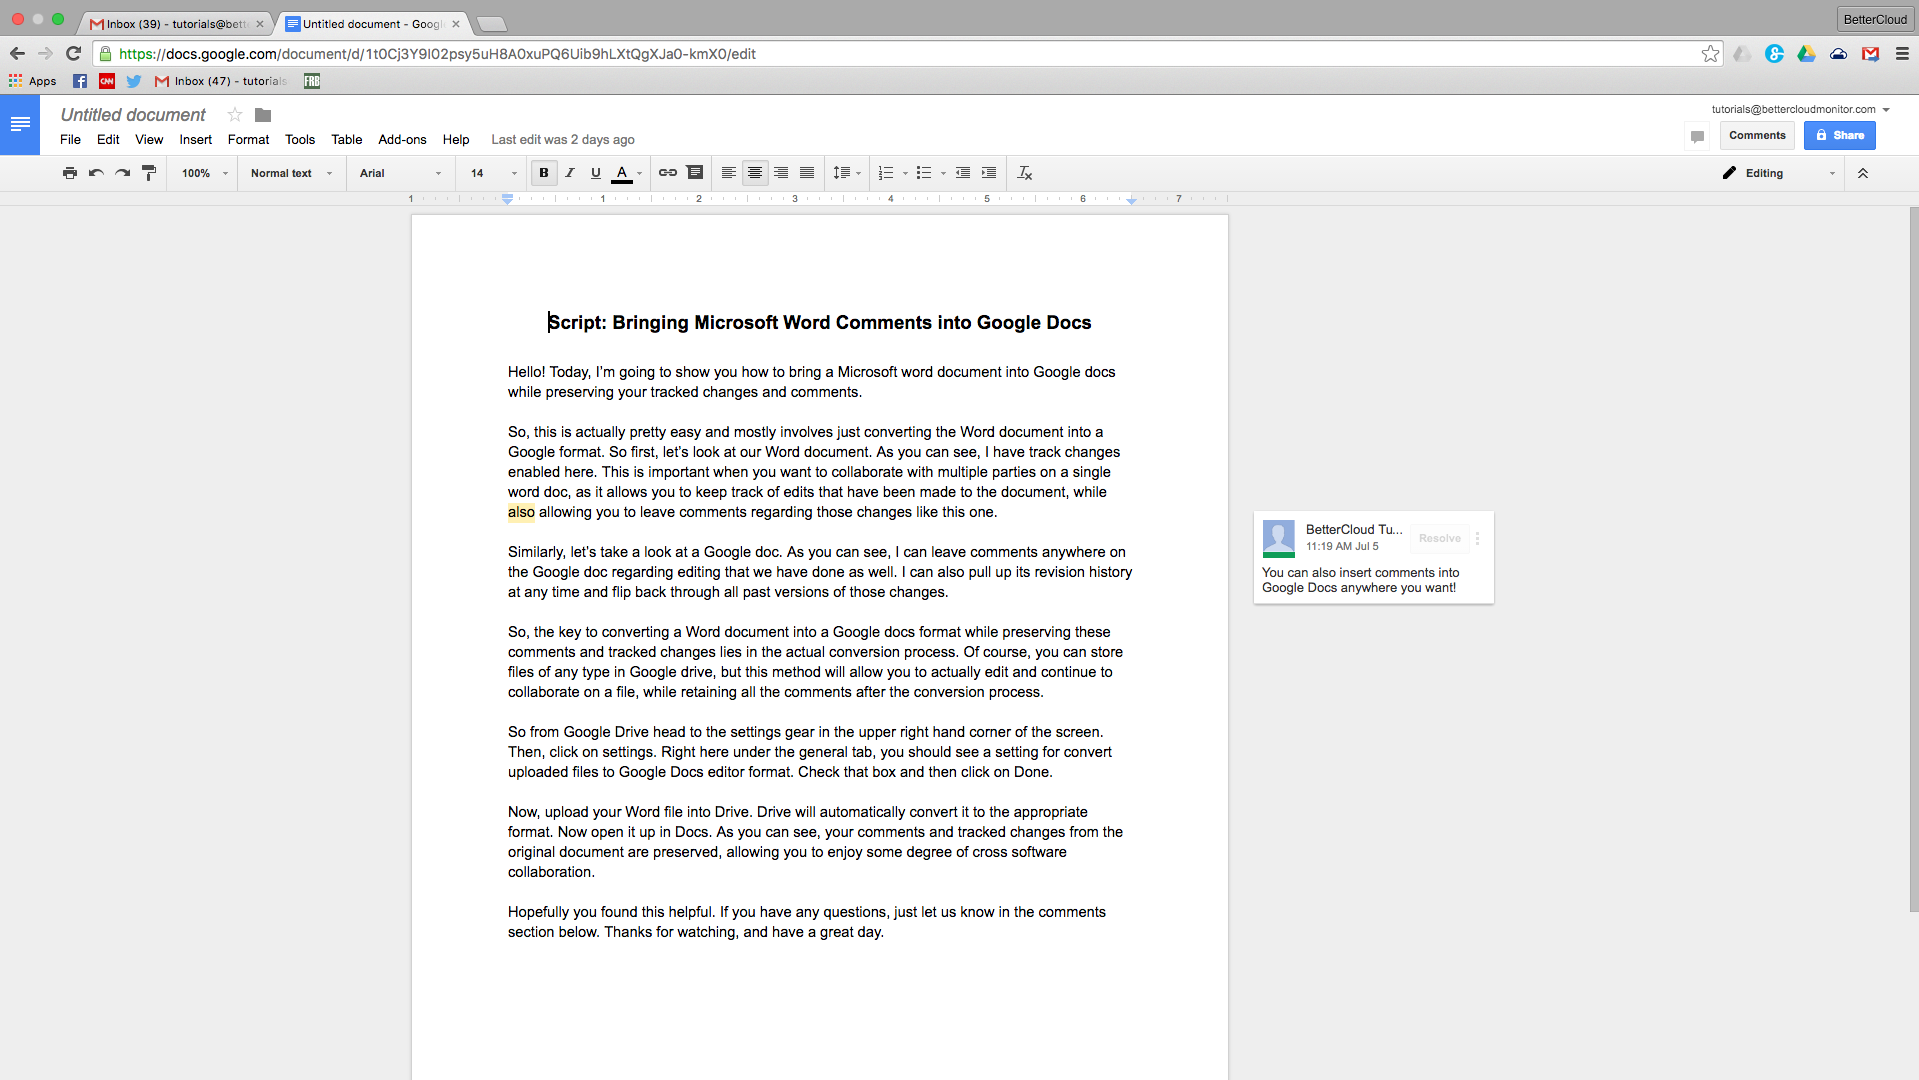Click the Redo arrow icon
This screenshot has height=1080, width=1919.
(122, 173)
